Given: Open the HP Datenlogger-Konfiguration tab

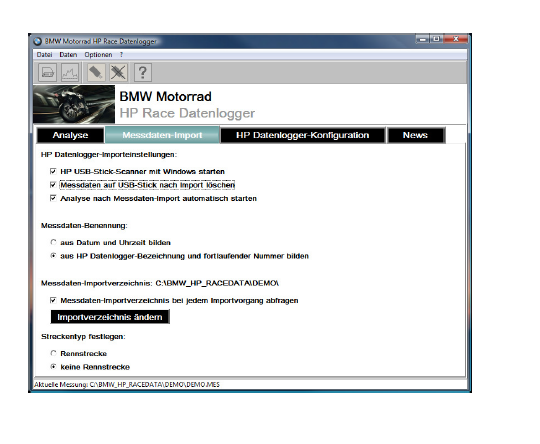Looking at the screenshot, I should tap(302, 135).
